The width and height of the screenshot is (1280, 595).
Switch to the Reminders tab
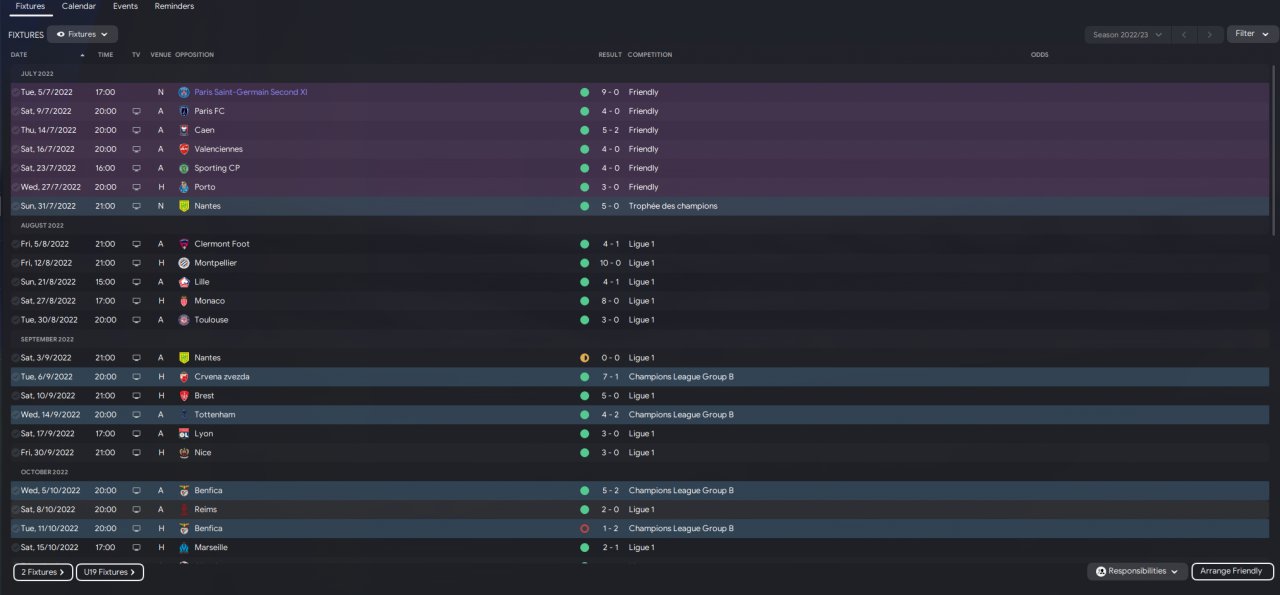(x=174, y=6)
